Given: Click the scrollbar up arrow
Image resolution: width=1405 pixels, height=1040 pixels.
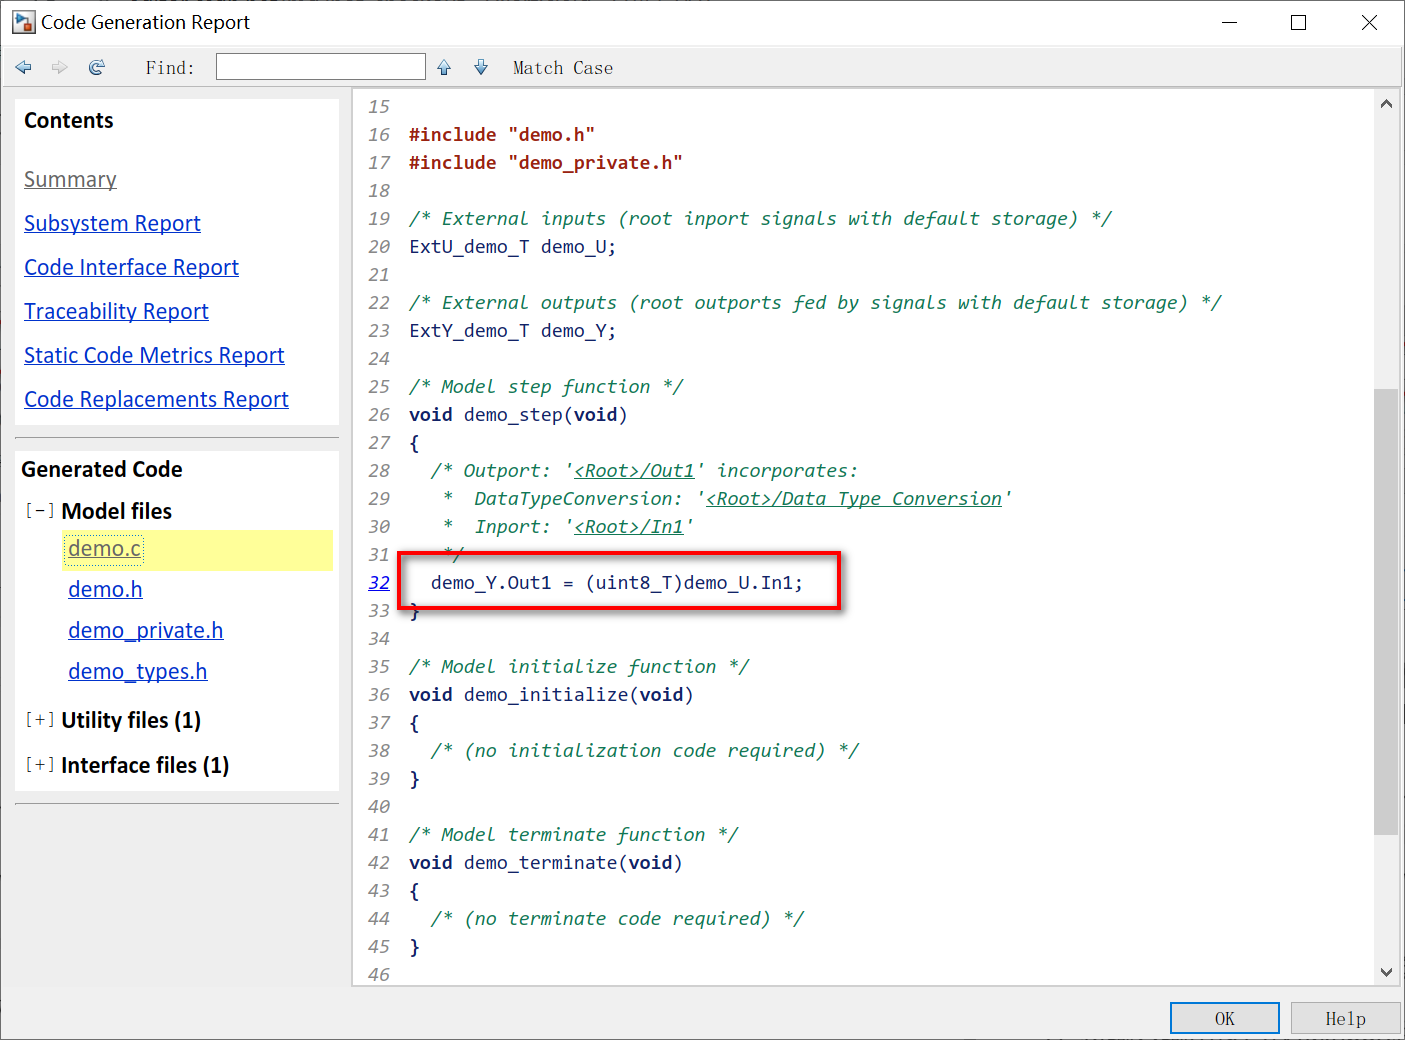Looking at the screenshot, I should pos(1386,104).
